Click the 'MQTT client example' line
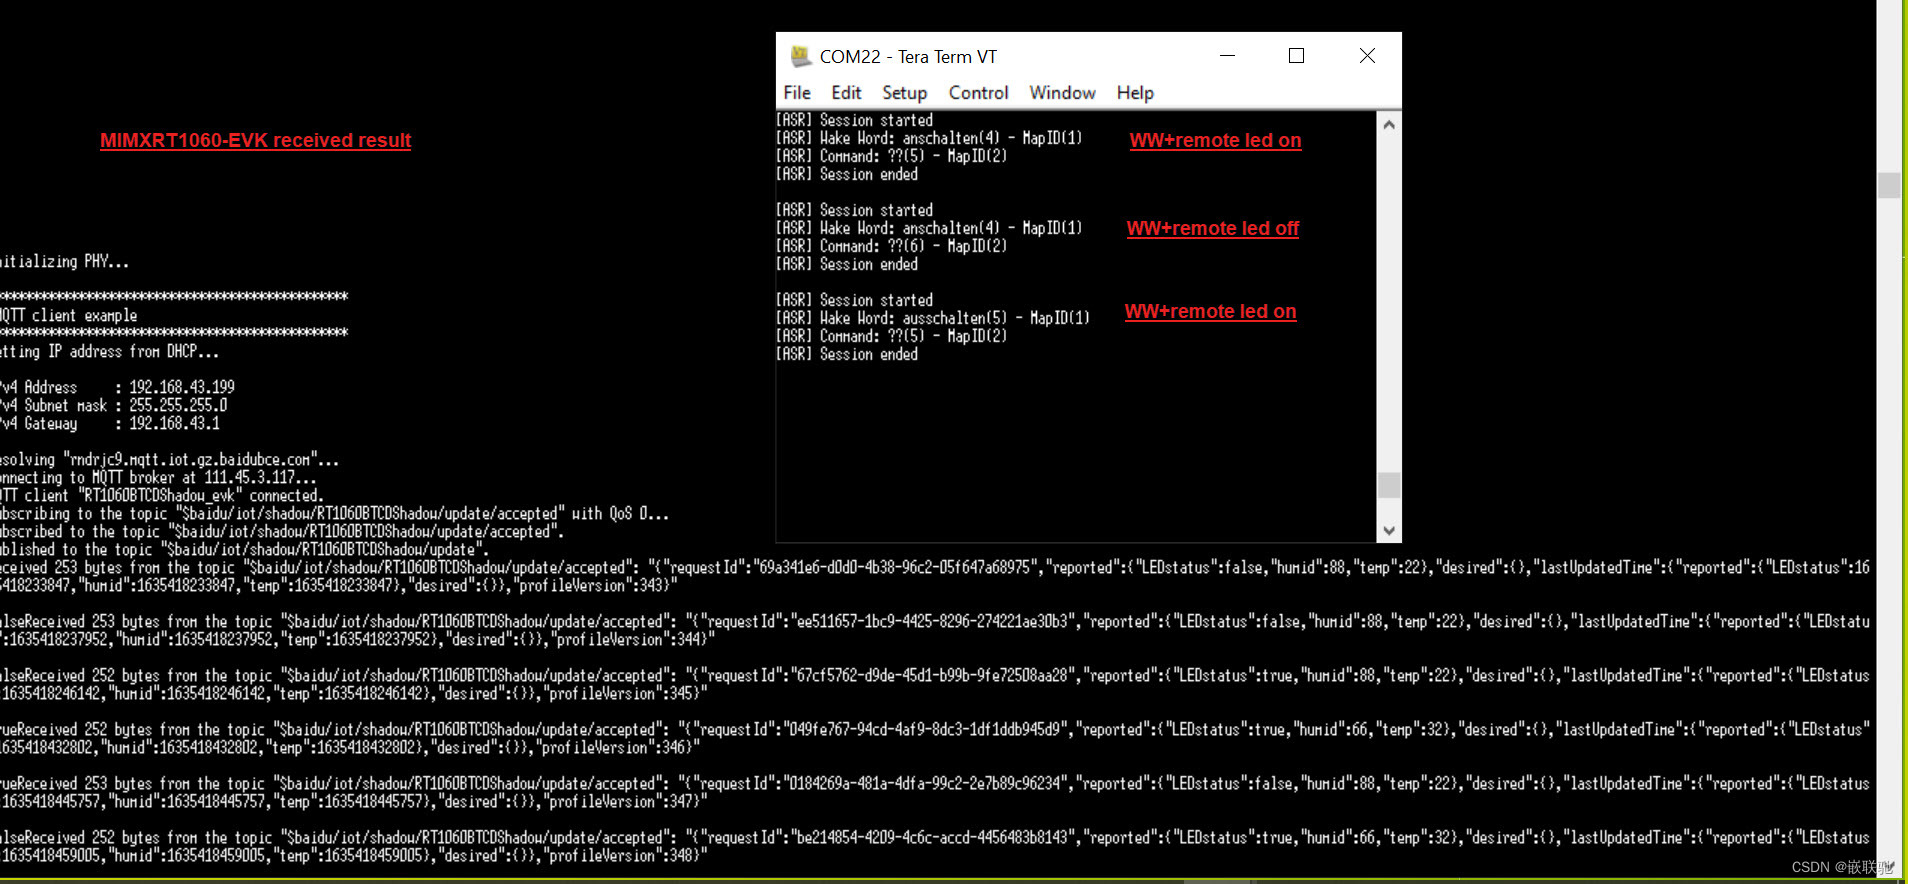Image resolution: width=1908 pixels, height=884 pixels. pos(68,315)
